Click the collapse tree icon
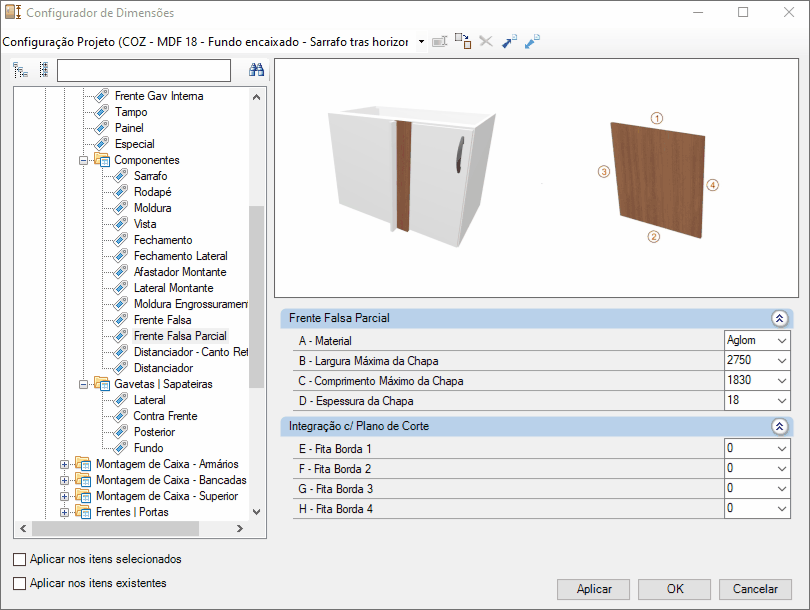Image resolution: width=810 pixels, height=610 pixels. 44,70
